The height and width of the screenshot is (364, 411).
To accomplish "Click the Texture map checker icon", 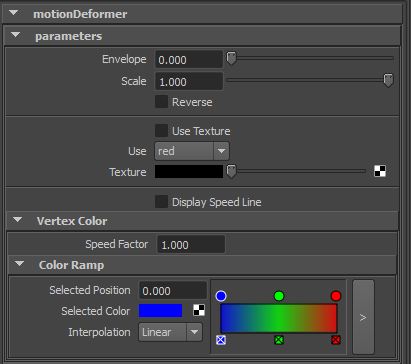I will tap(380, 171).
